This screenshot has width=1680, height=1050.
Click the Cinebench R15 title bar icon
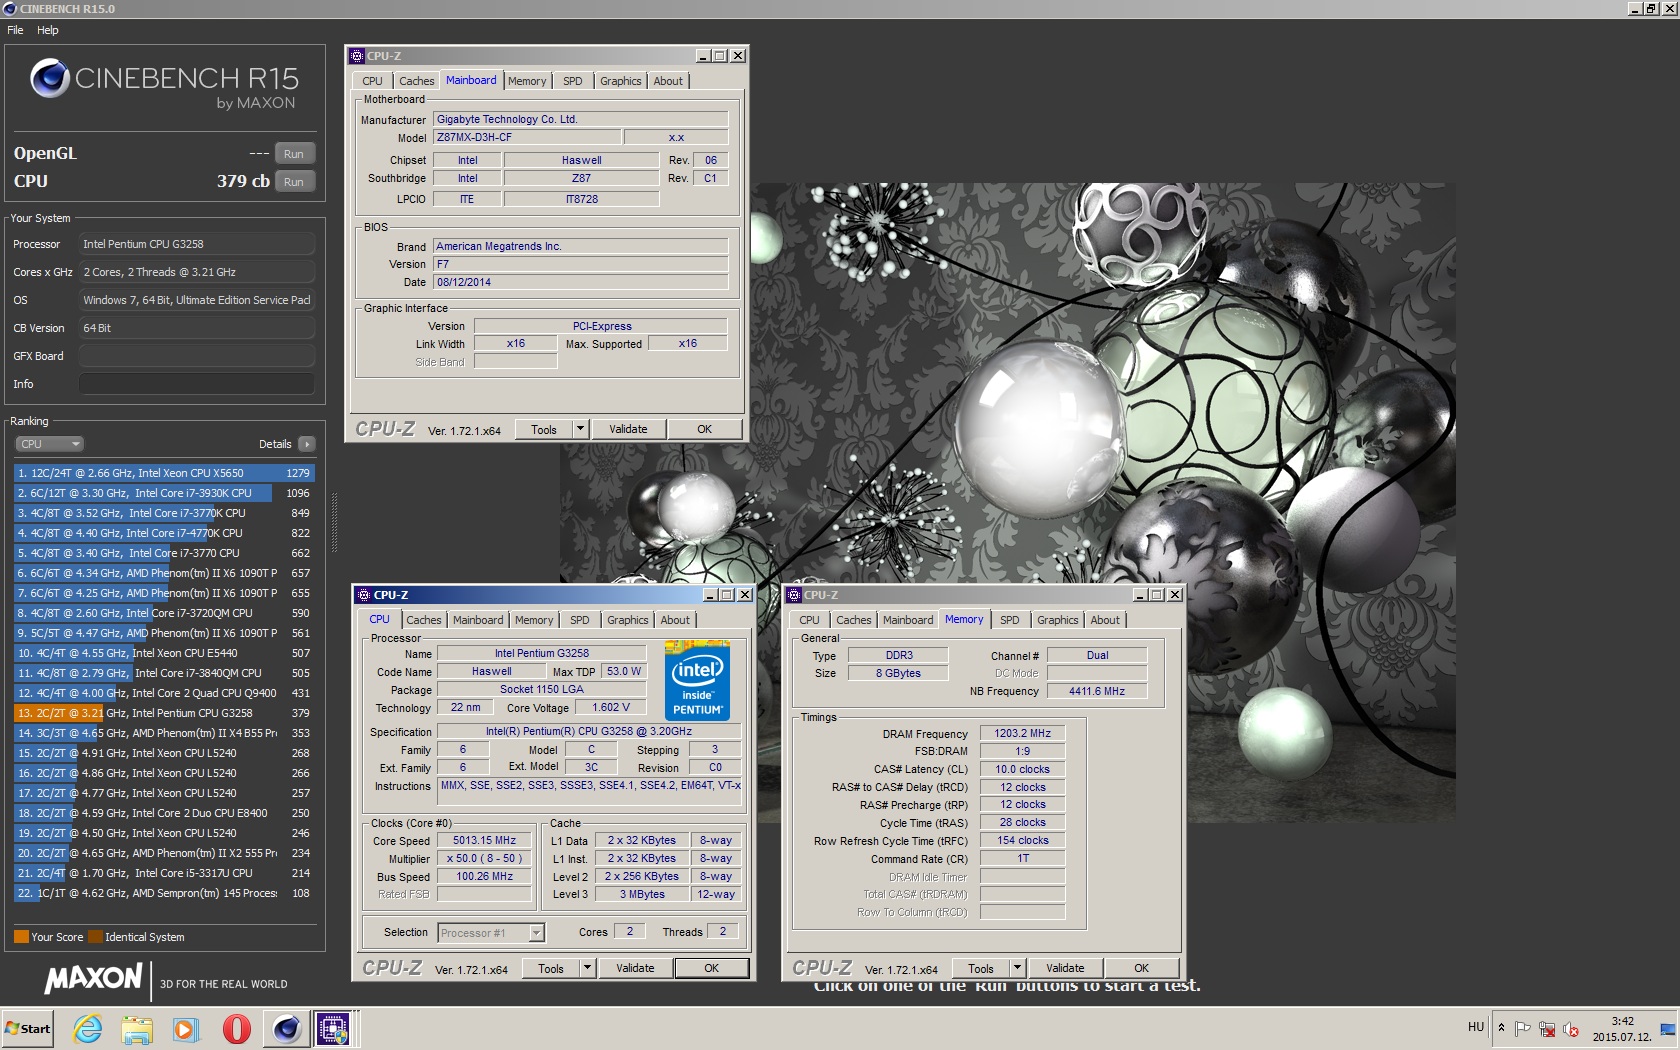pyautogui.click(x=10, y=9)
